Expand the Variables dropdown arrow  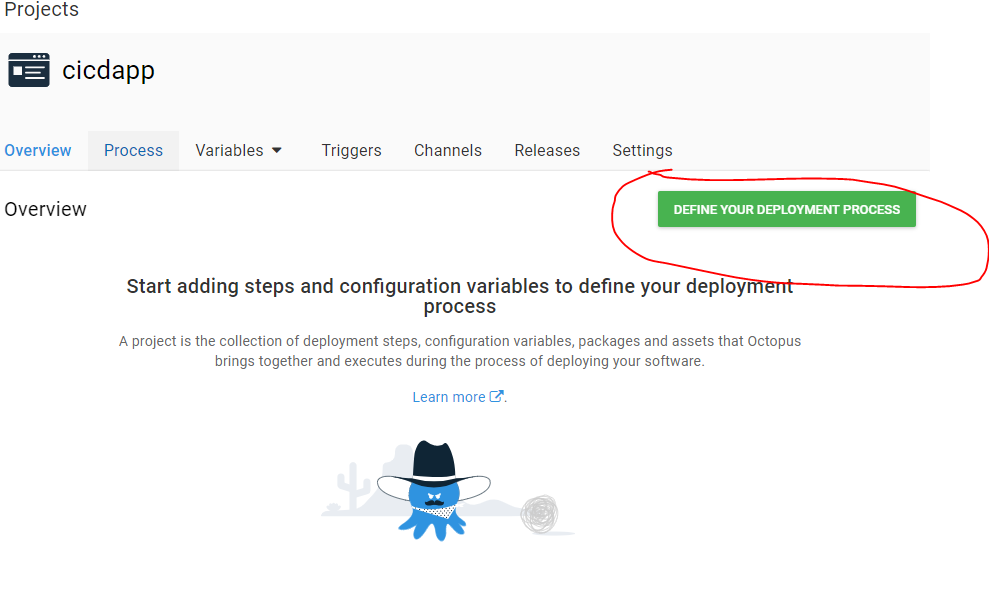[277, 150]
